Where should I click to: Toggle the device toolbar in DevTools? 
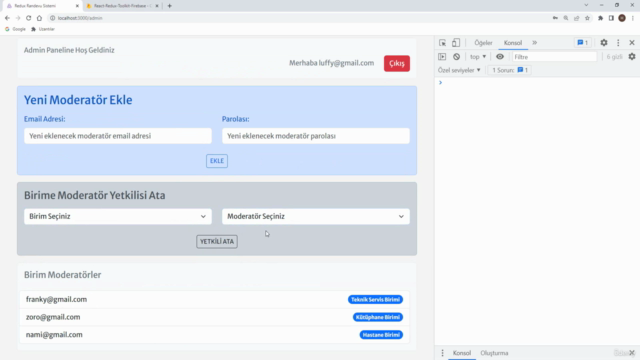click(456, 42)
